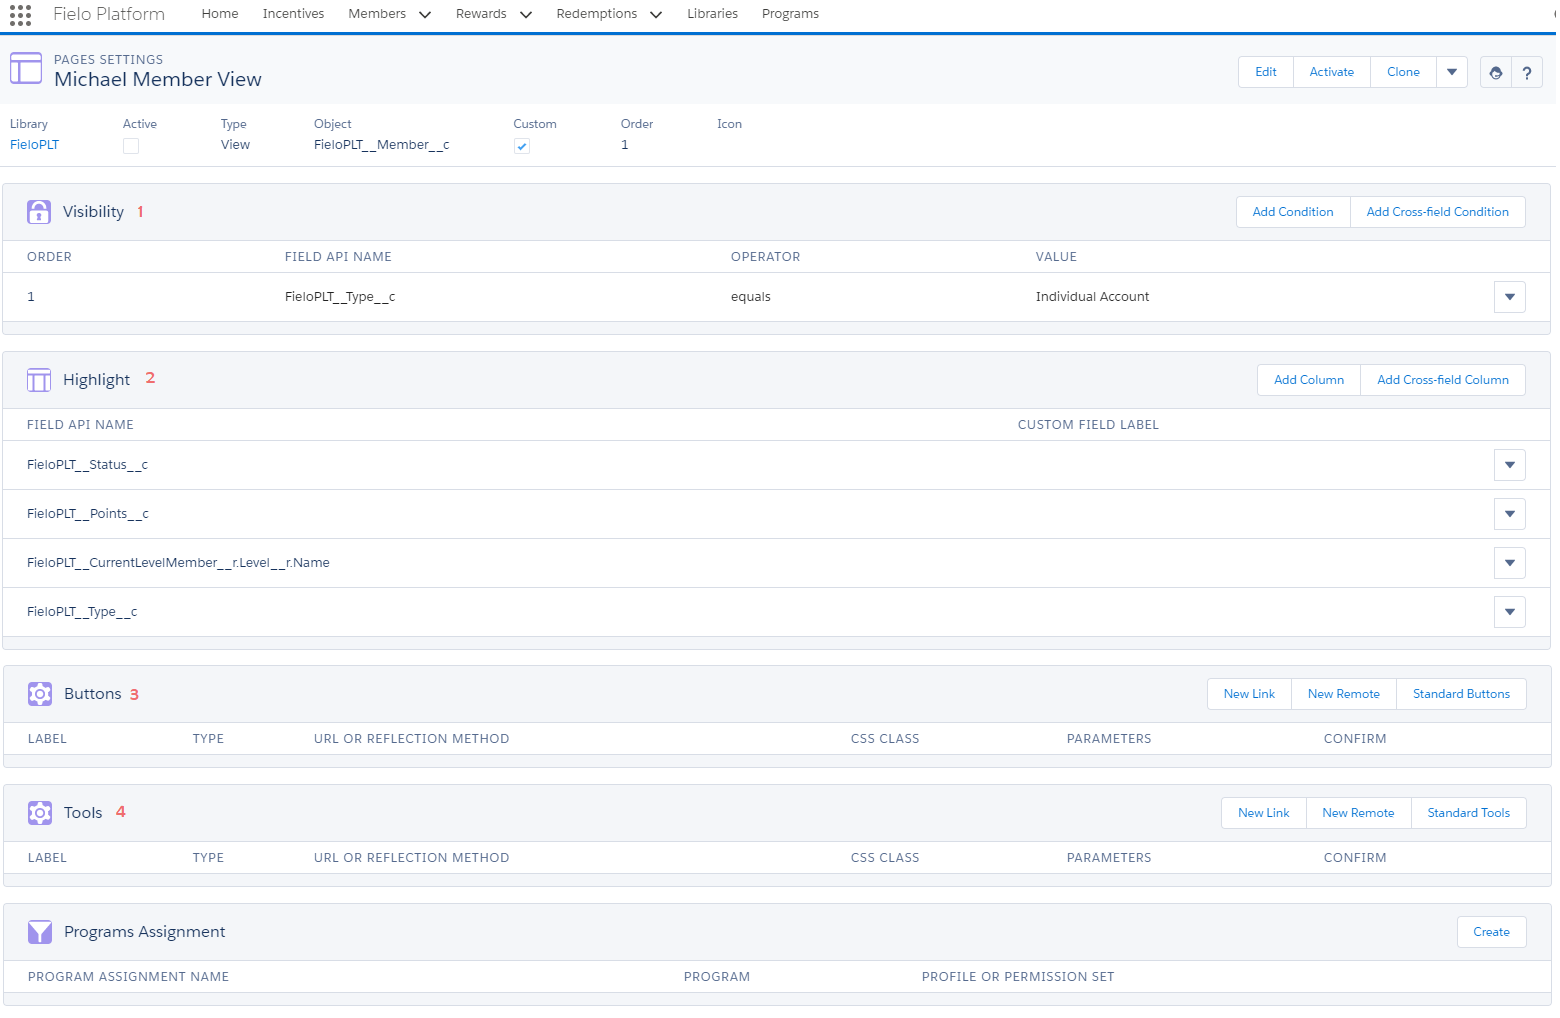The width and height of the screenshot is (1560, 1018).
Task: Open row actions for Highlight FieloPLT__Type__c column
Action: (x=1510, y=612)
